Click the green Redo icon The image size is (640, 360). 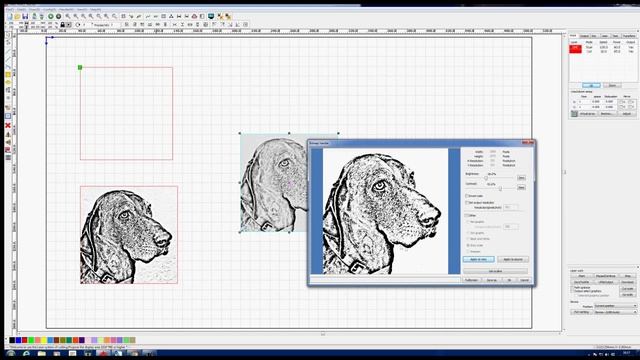click(x=58, y=16)
